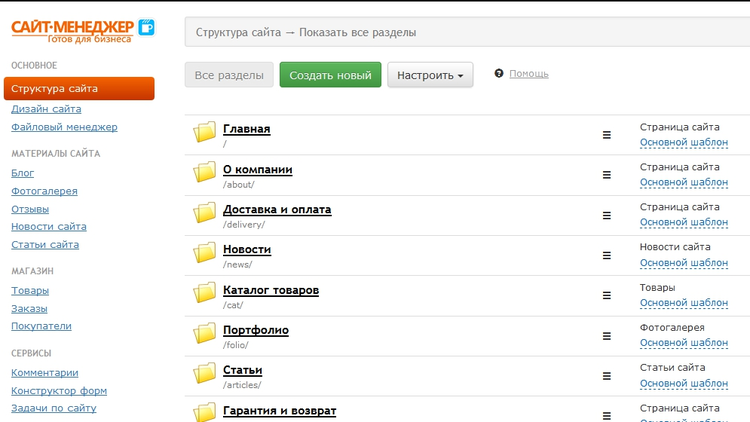The width and height of the screenshot is (750, 422).
Task: Click folder icon of Гарантия и возврат row
Action: point(205,412)
